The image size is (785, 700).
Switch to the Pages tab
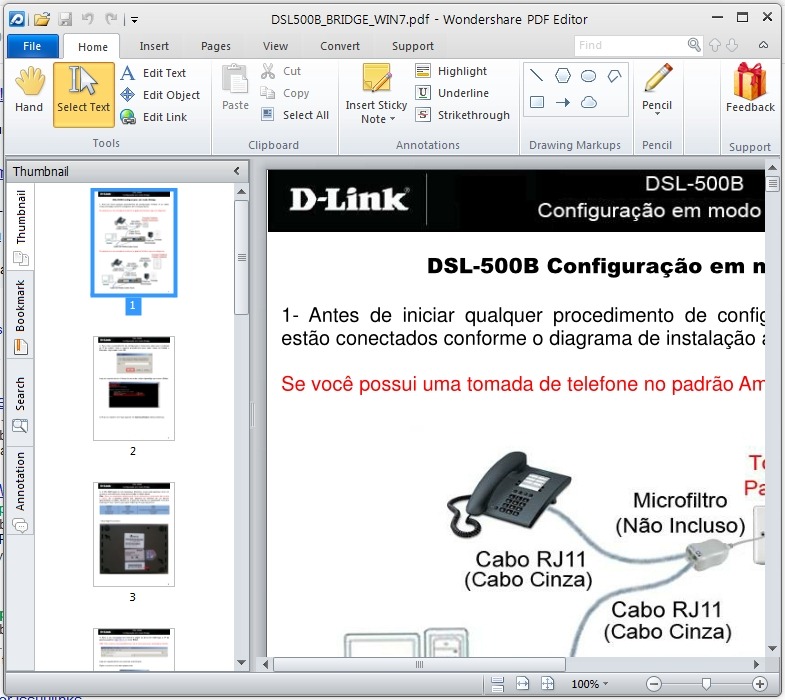(x=216, y=46)
